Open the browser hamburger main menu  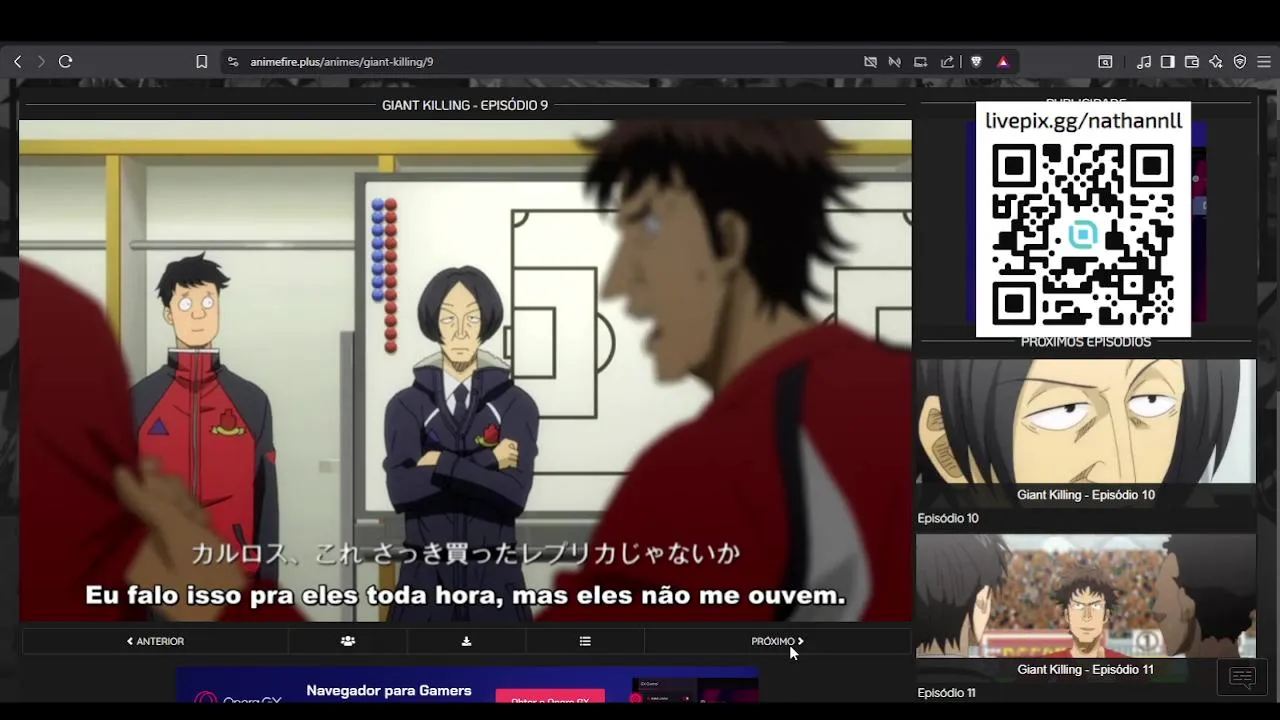click(1264, 62)
